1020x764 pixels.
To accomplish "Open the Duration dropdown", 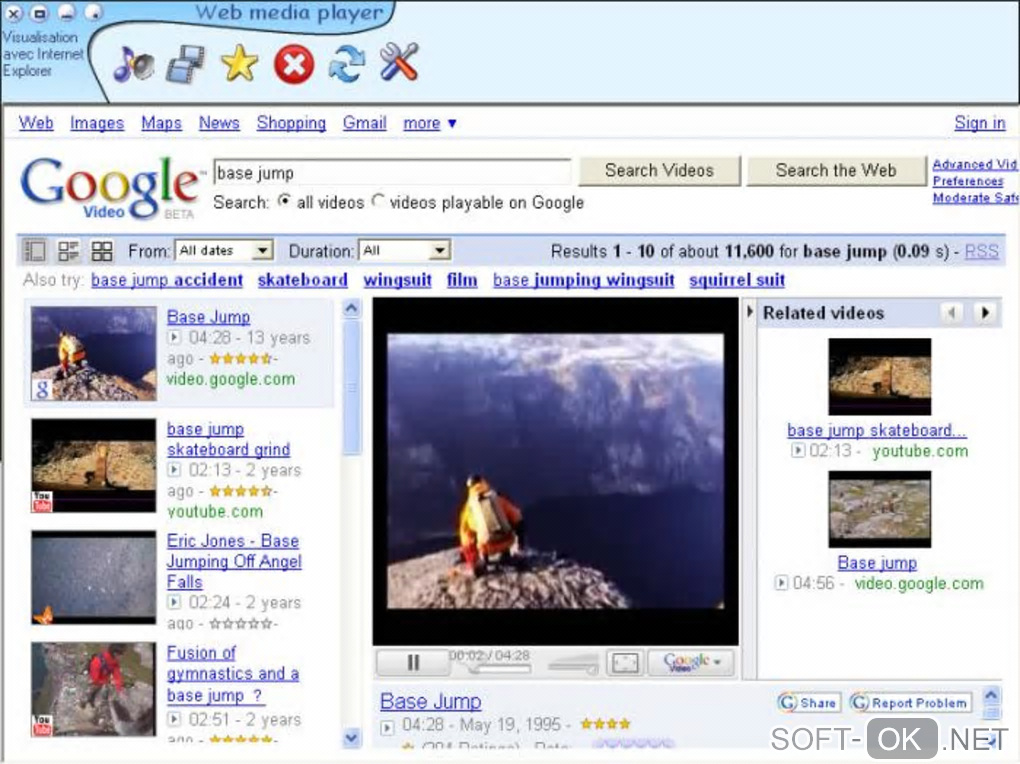I will [x=404, y=251].
